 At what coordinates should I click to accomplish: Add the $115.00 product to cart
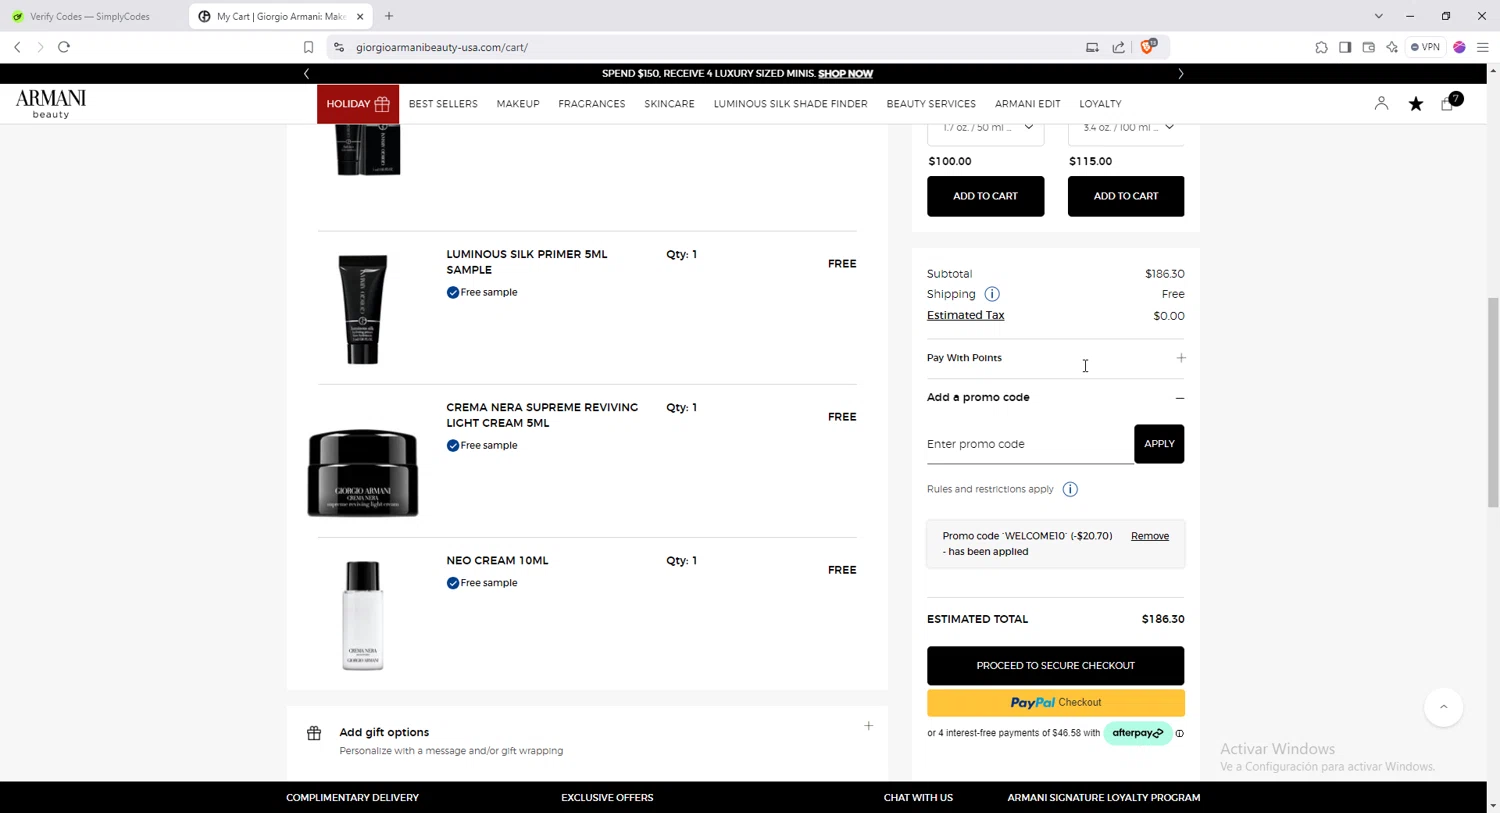[1126, 196]
